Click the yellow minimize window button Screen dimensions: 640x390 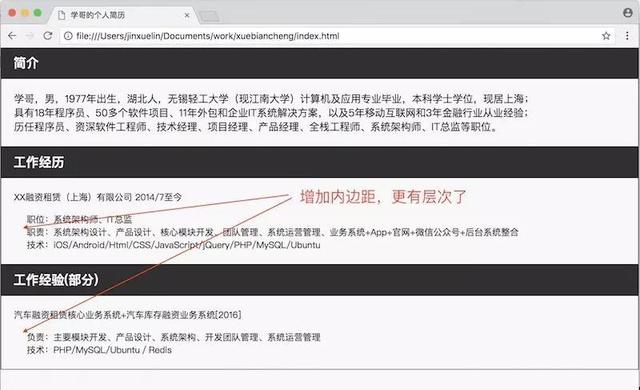tap(25, 13)
